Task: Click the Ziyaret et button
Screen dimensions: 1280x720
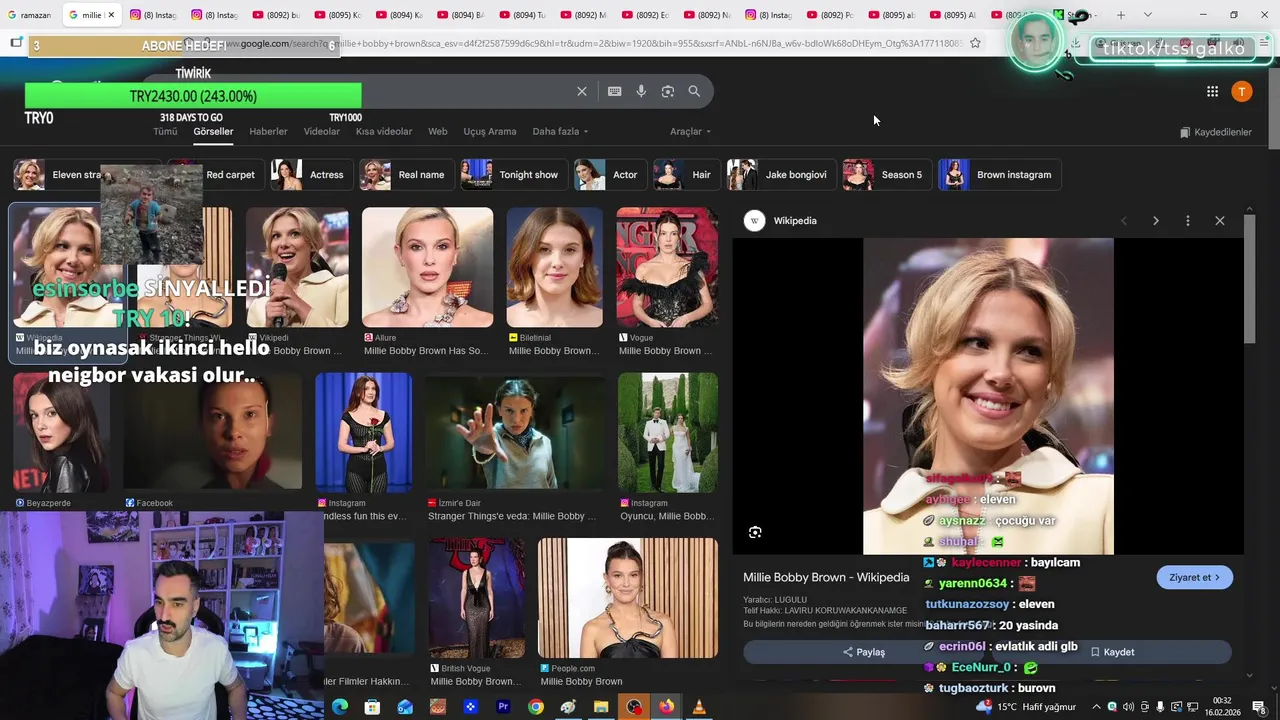Action: tap(1194, 577)
